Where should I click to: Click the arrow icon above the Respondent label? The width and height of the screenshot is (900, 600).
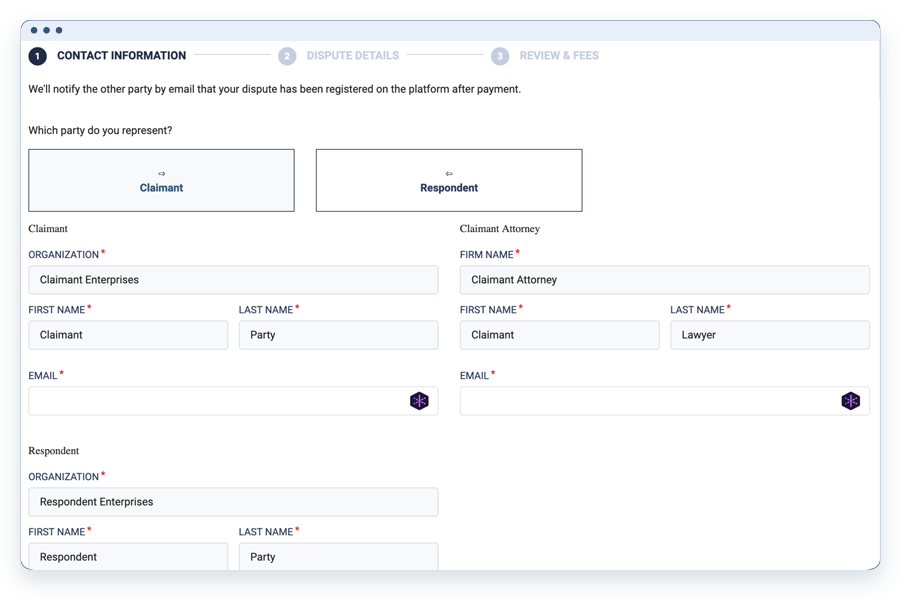pos(449,173)
